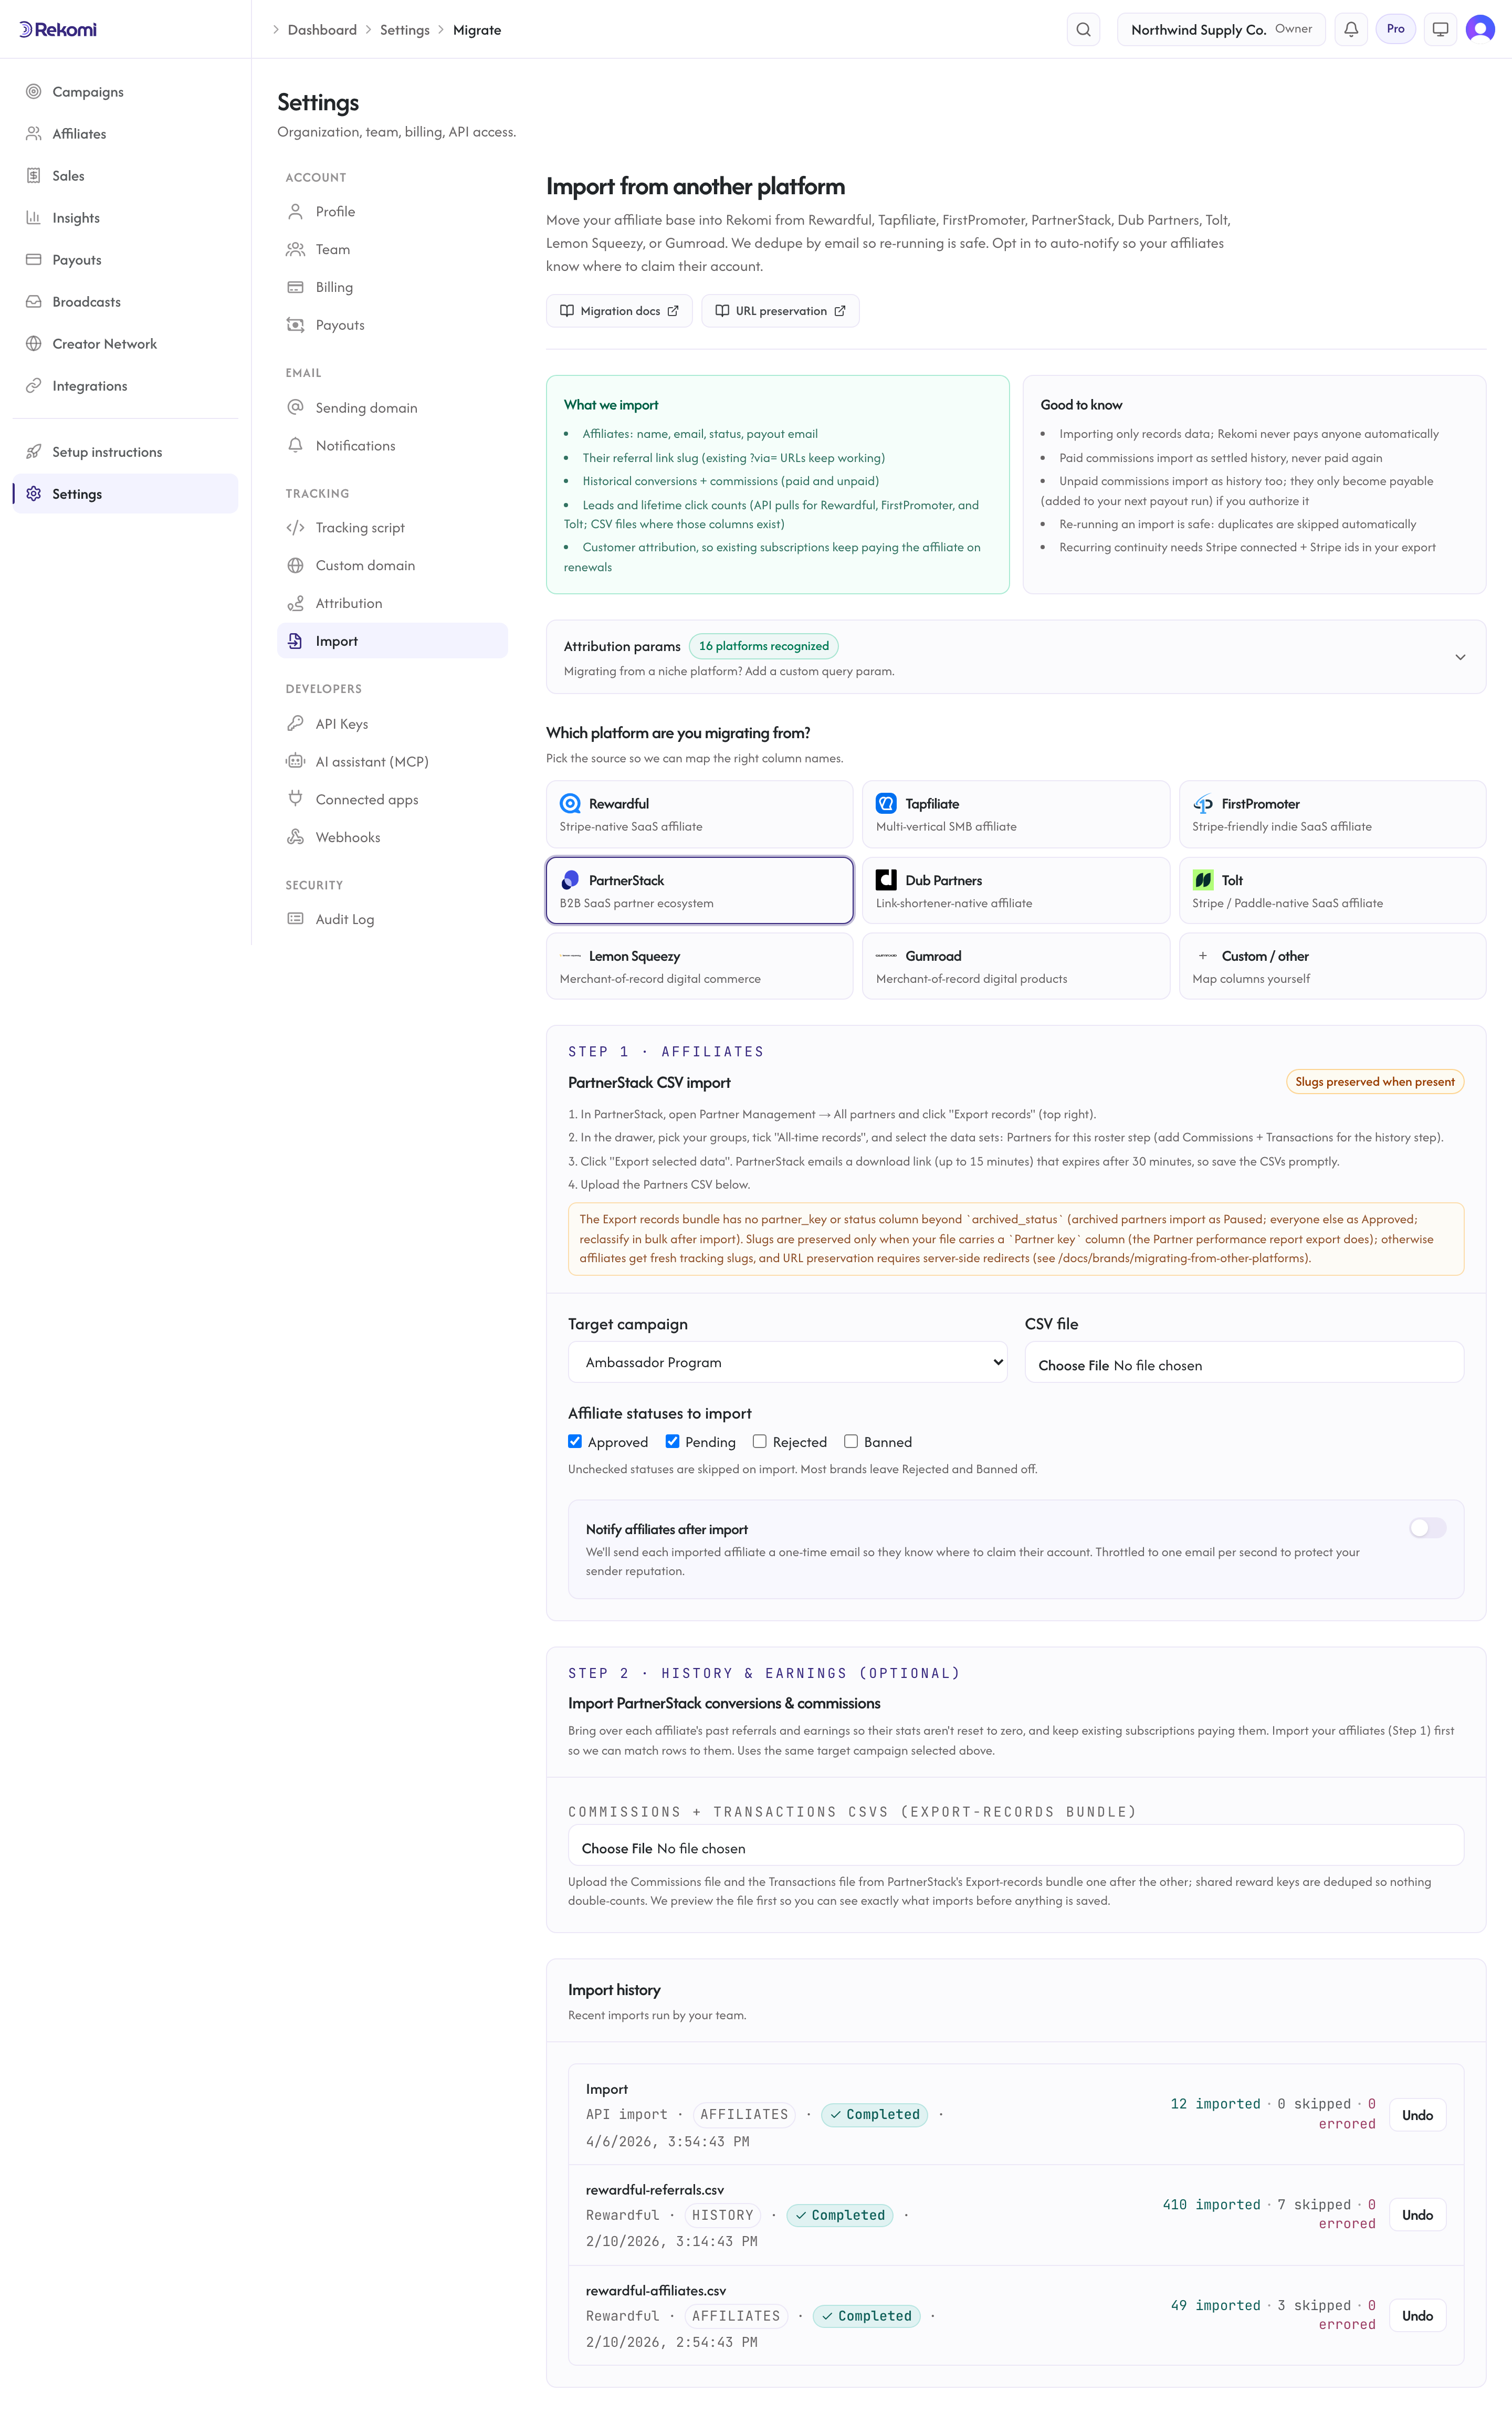
Task: Click the Setup instructions rocket icon
Action: coord(34,452)
